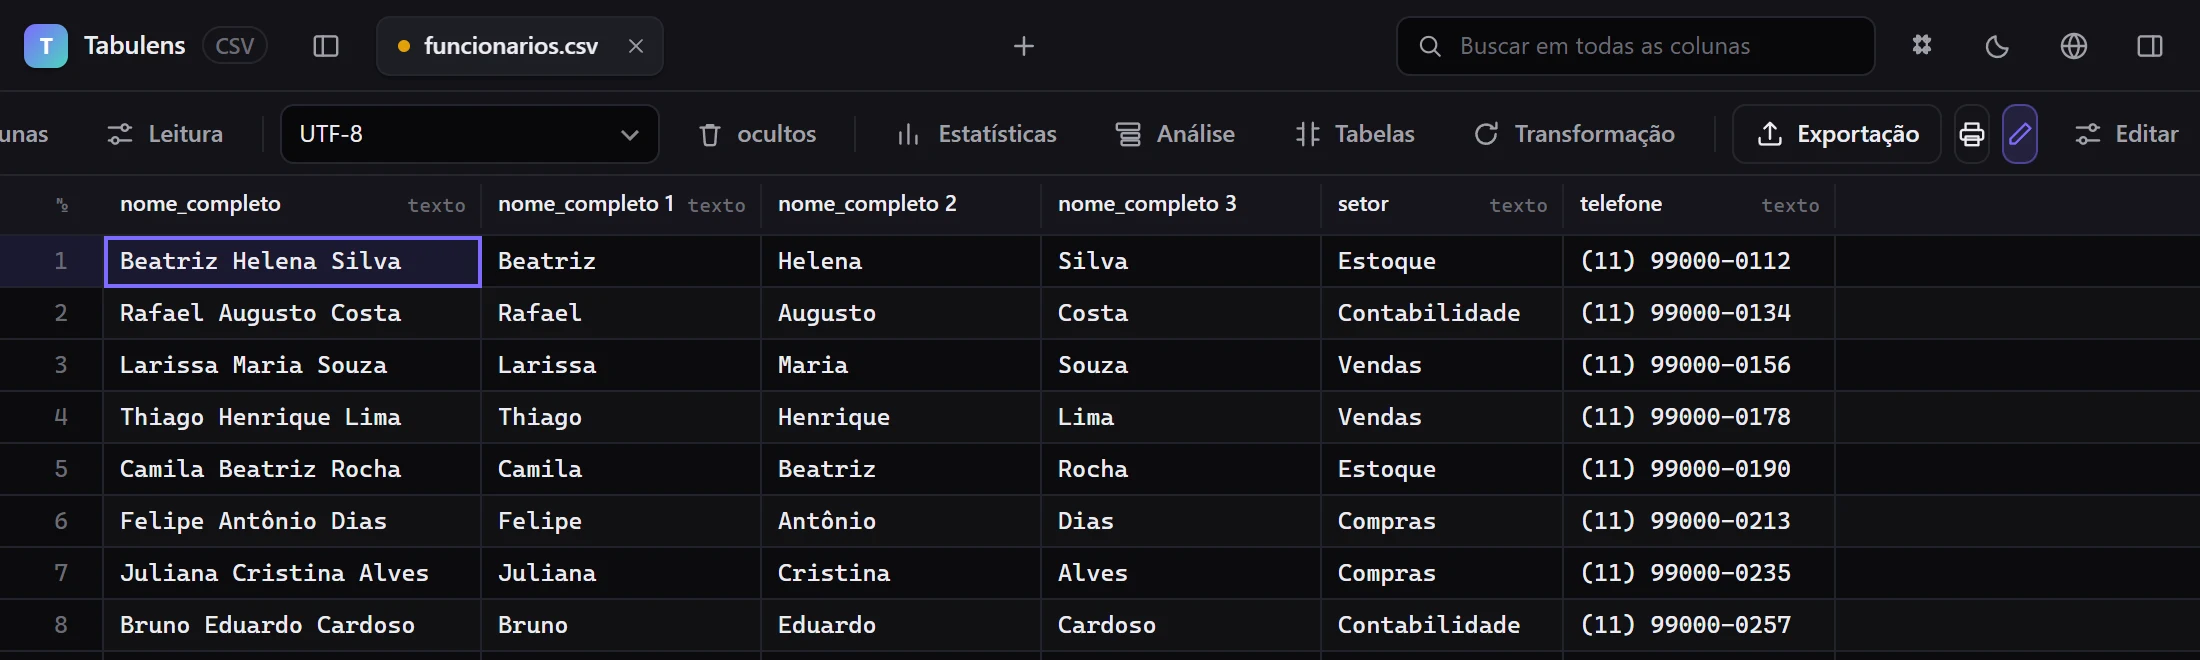Image resolution: width=2200 pixels, height=660 pixels.
Task: Click the Exportação button
Action: 1837,134
